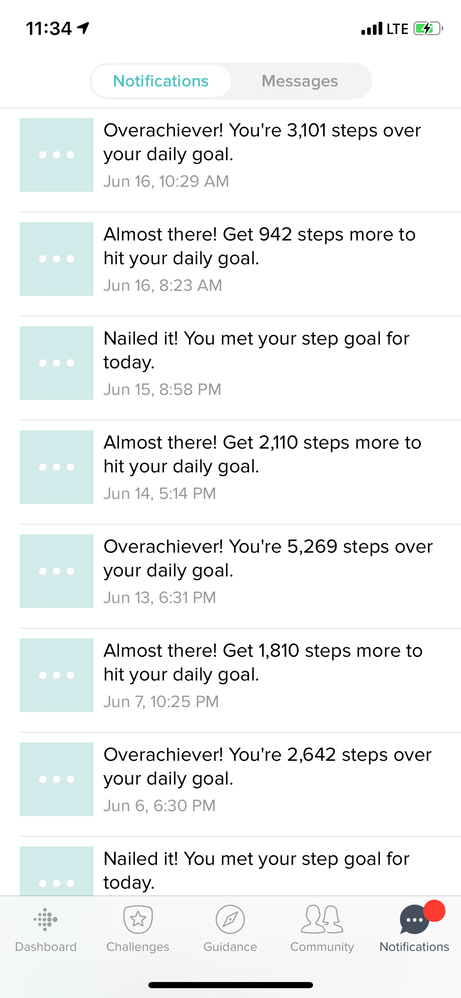Image resolution: width=461 pixels, height=998 pixels.
Task: Open the Challenges star badge icon
Action: point(138,919)
